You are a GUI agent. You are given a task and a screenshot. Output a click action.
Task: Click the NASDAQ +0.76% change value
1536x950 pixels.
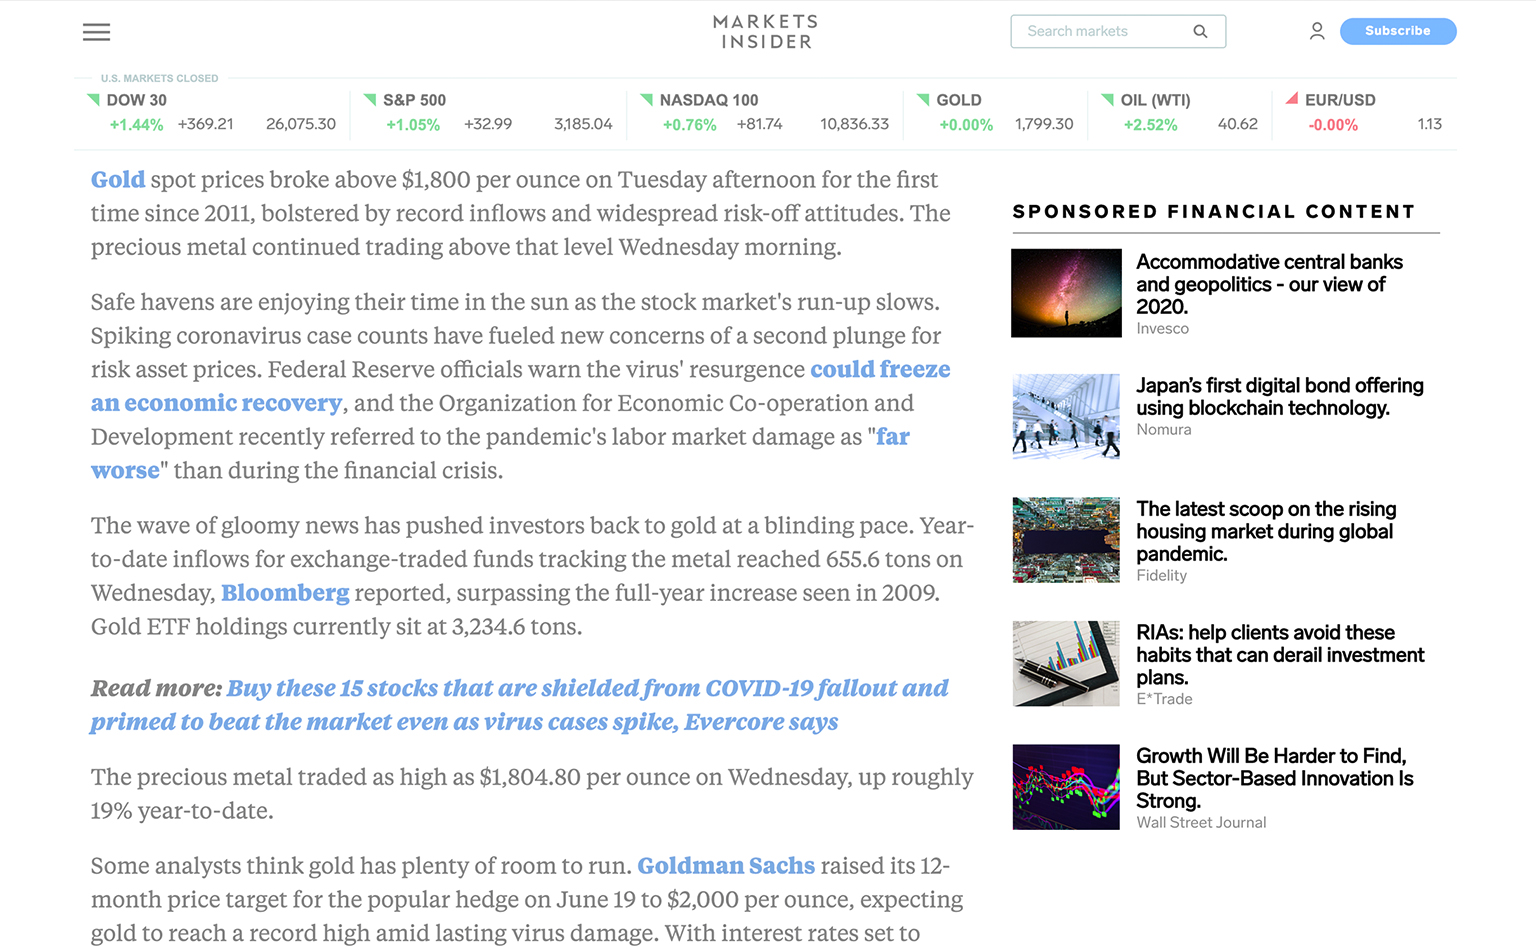pos(690,125)
